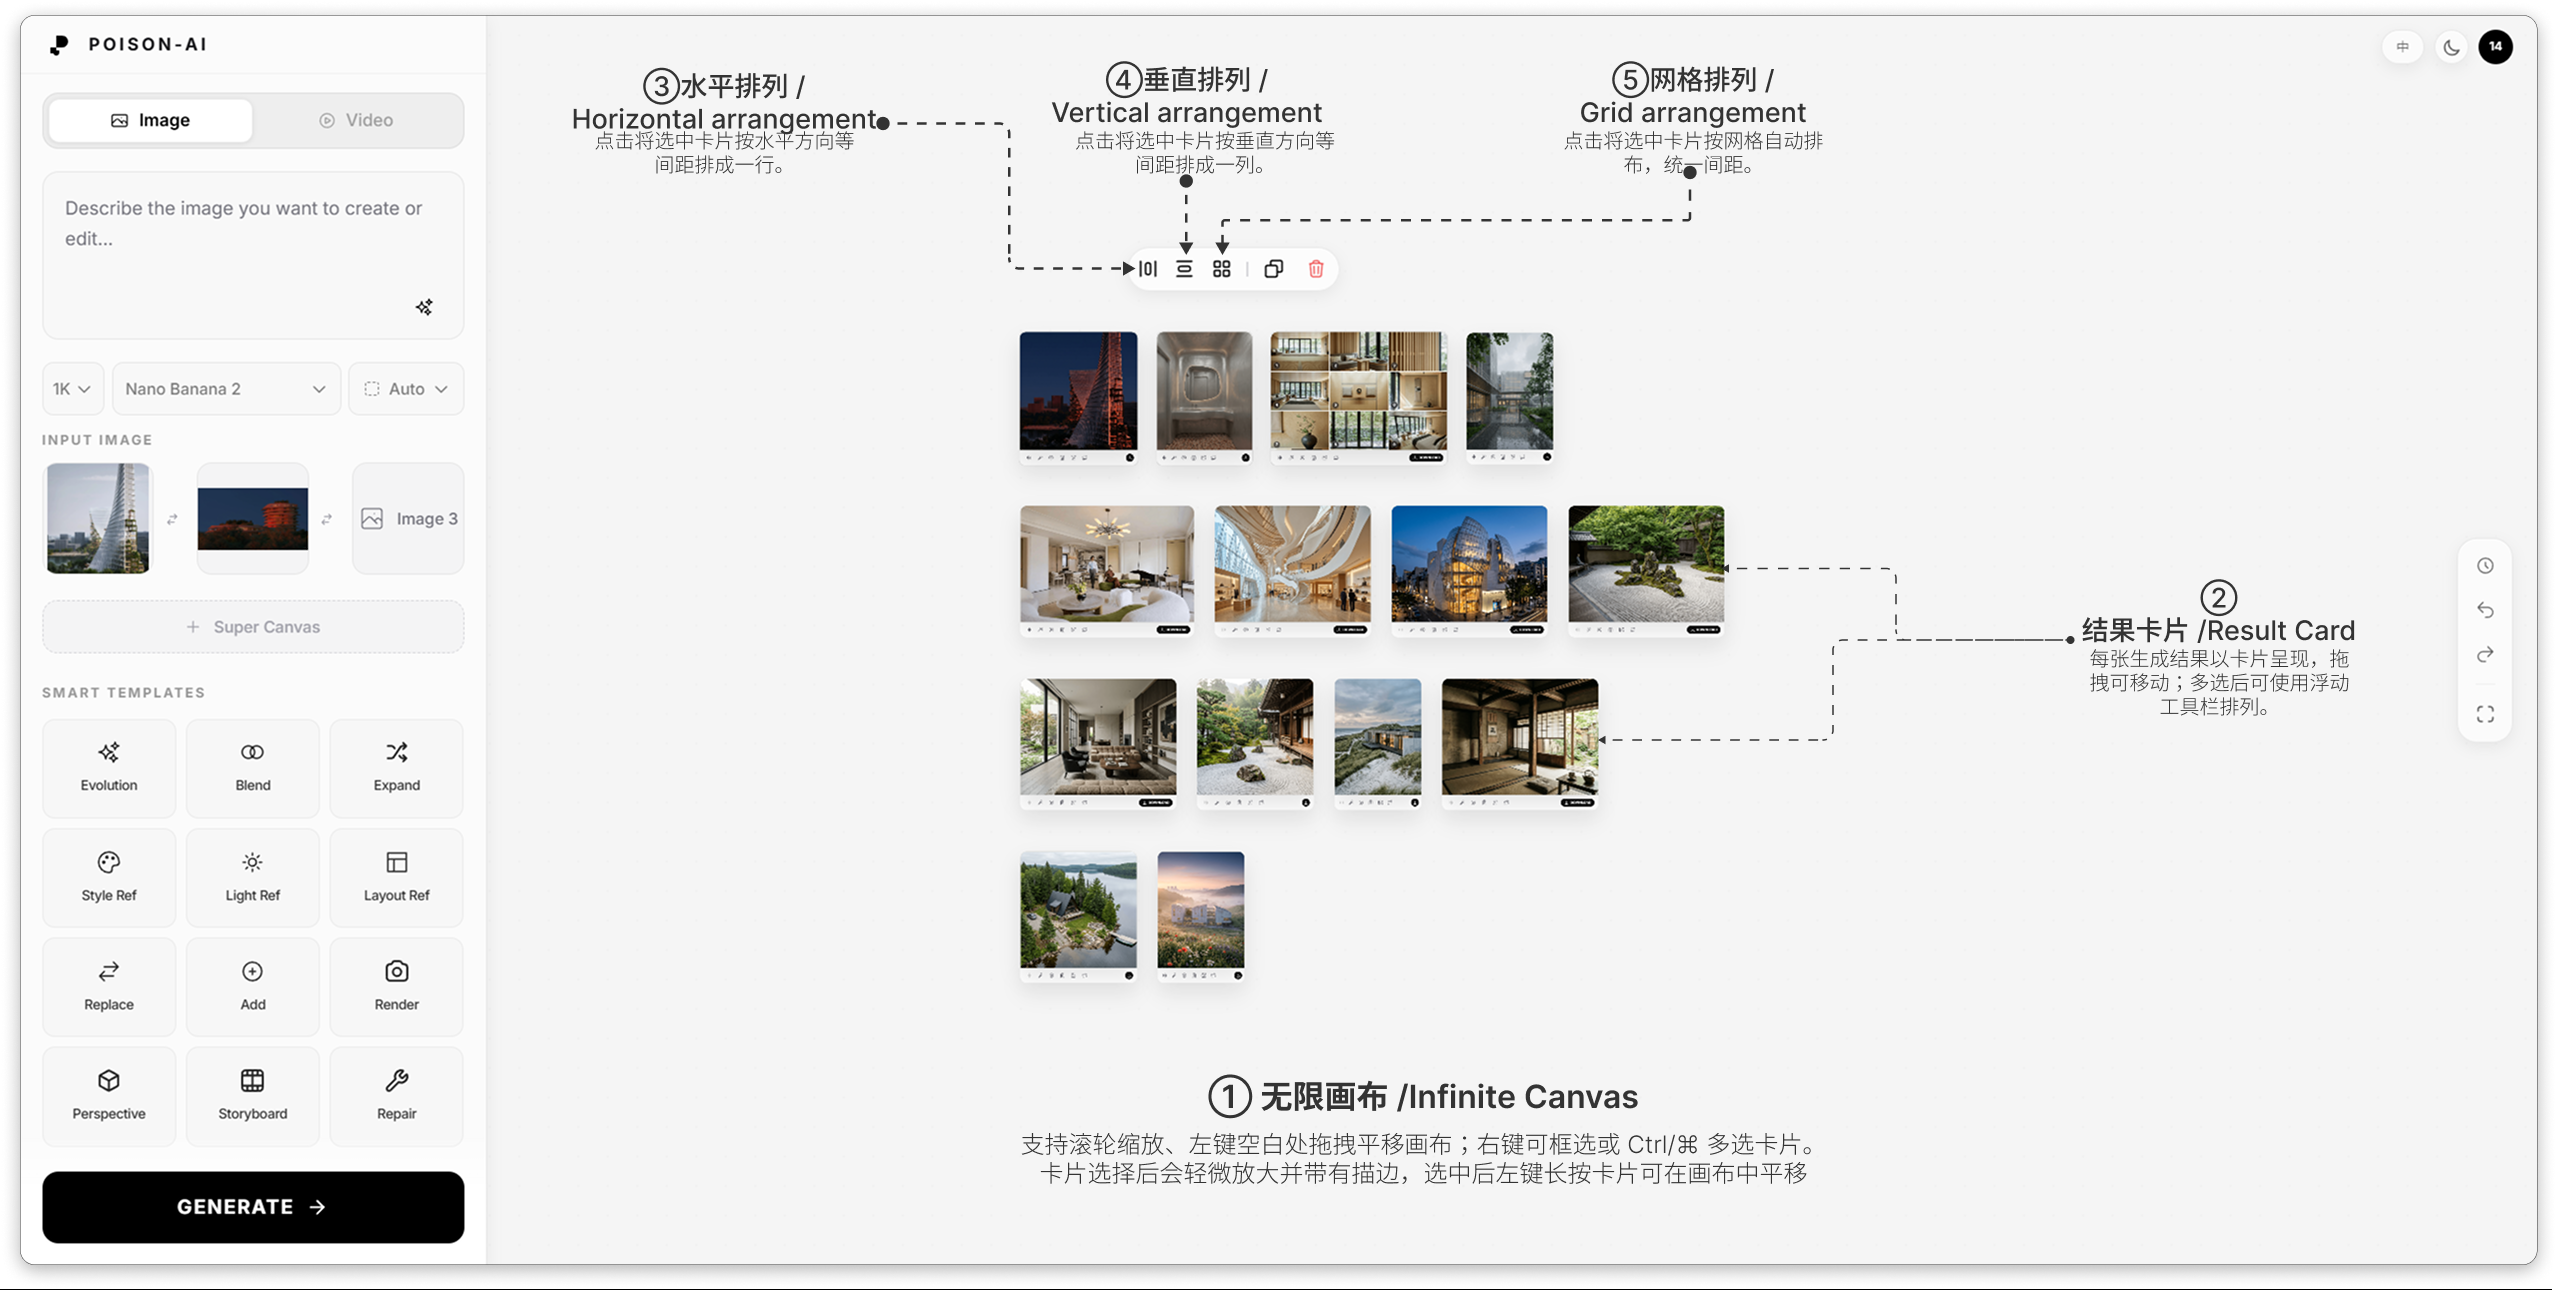Delete selected cards with the red trash icon
The height and width of the screenshot is (1290, 2558).
pos(1316,268)
